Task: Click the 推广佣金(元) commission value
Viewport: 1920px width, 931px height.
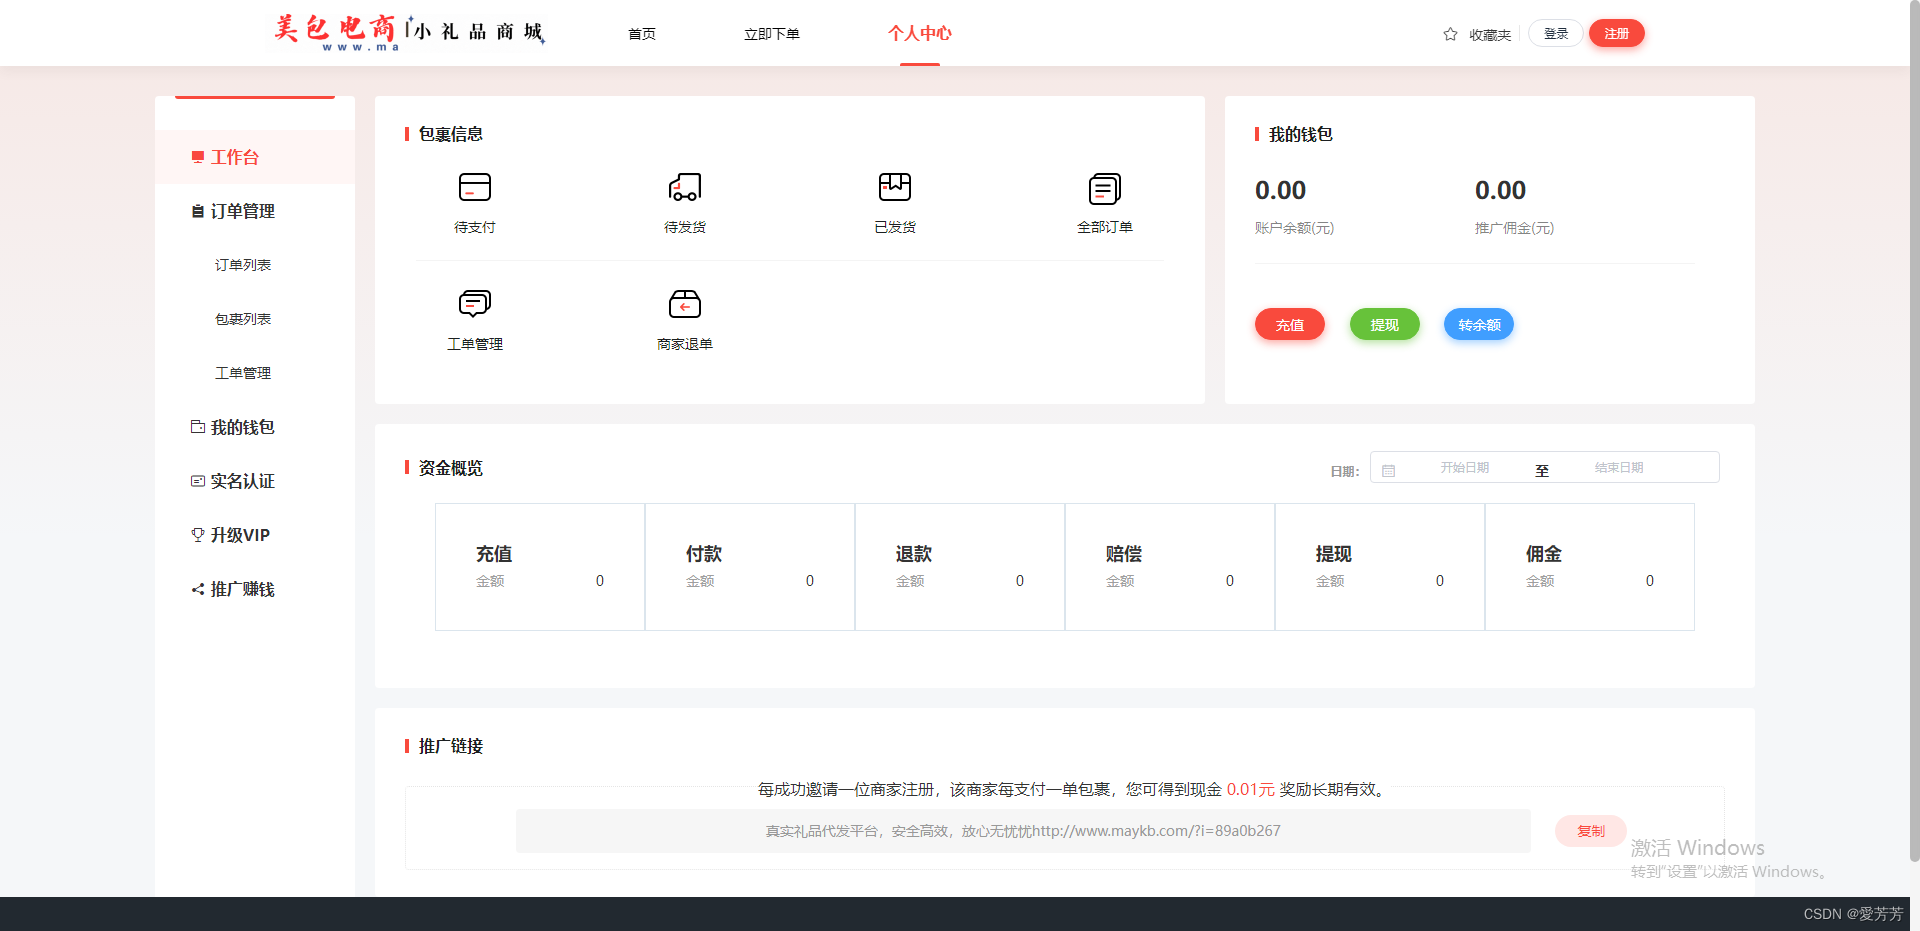Action: tap(1501, 190)
